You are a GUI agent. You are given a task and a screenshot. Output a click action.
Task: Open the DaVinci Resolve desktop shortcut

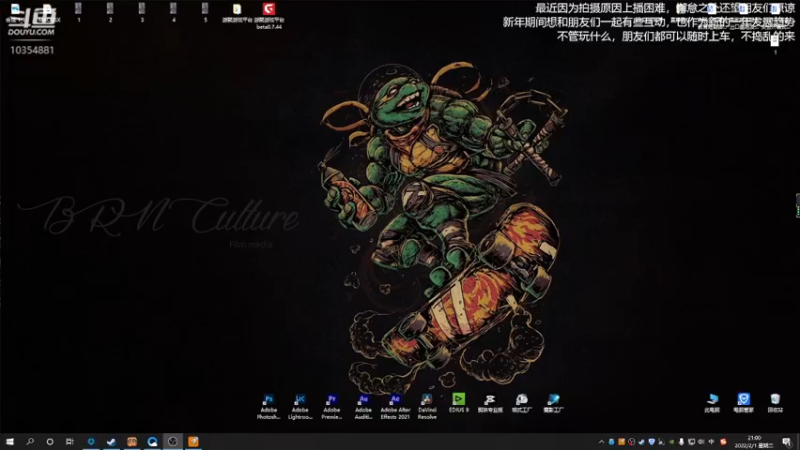pyautogui.click(x=427, y=406)
